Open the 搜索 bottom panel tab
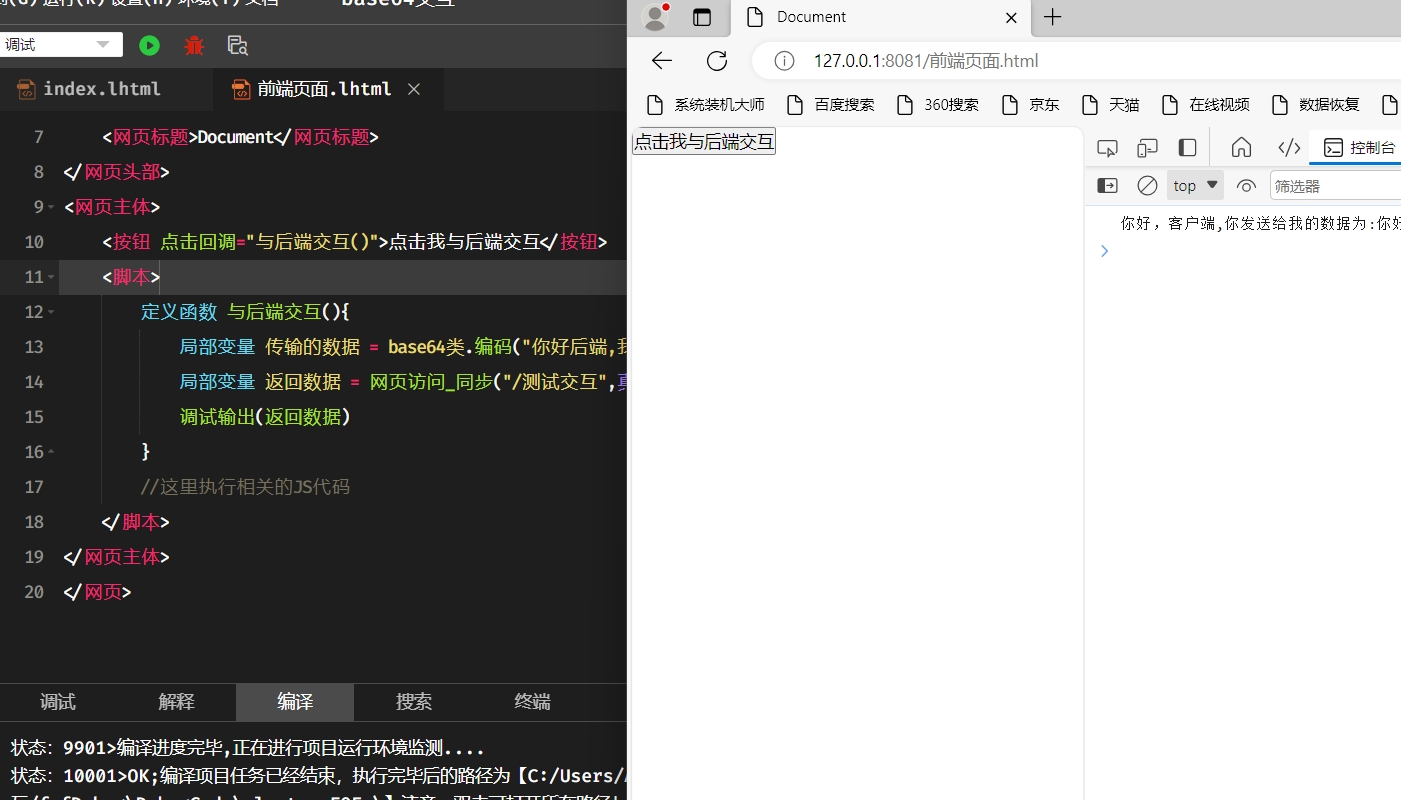 click(x=414, y=702)
